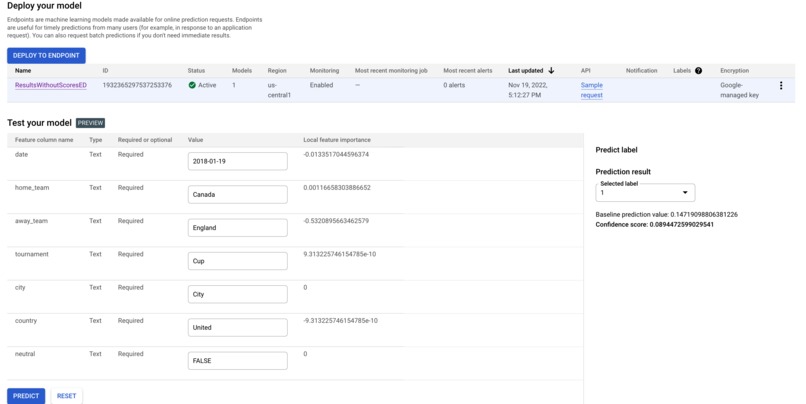Click the Enabled monitoring cell
Viewport: 806px width, 404px height.
(x=321, y=85)
